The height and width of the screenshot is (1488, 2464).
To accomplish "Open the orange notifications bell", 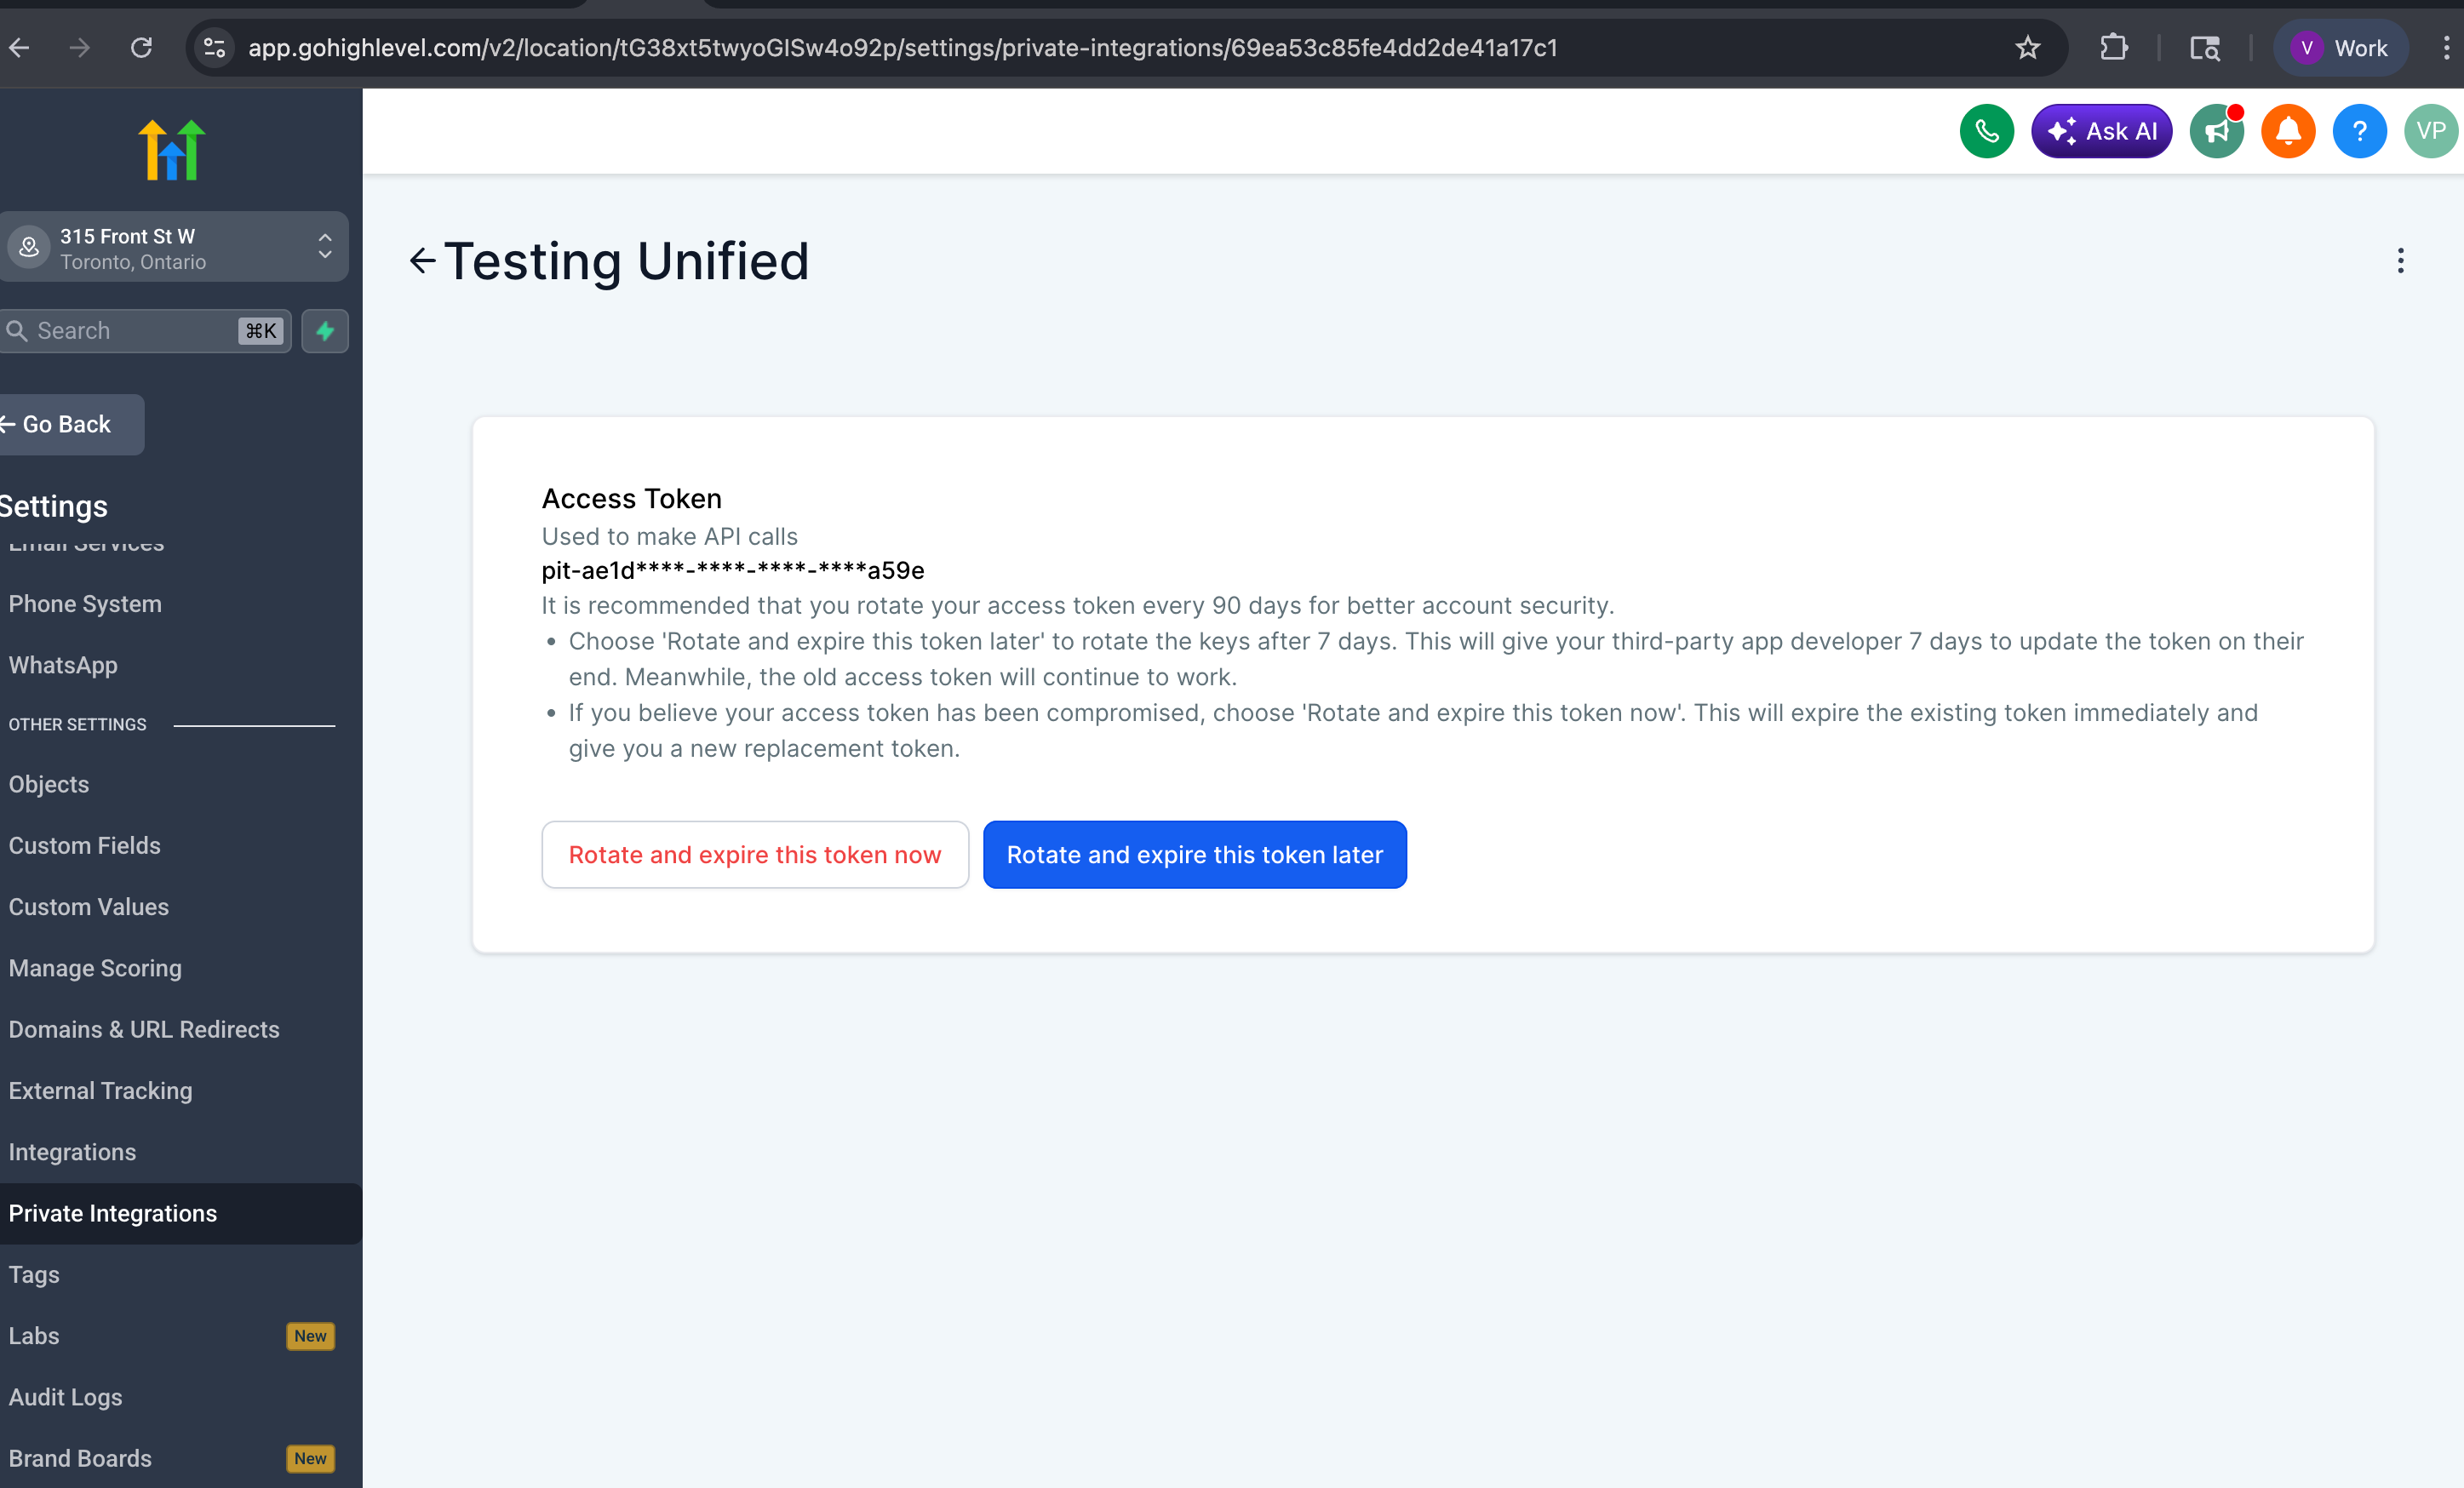I will (x=2288, y=131).
